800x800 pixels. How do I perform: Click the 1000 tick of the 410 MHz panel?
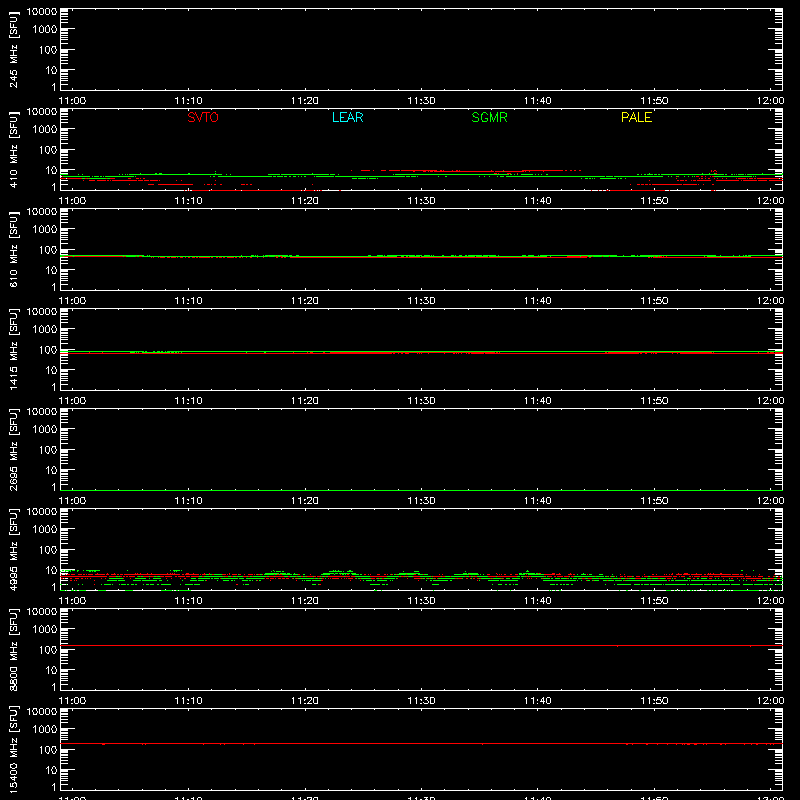pyautogui.click(x=44, y=130)
